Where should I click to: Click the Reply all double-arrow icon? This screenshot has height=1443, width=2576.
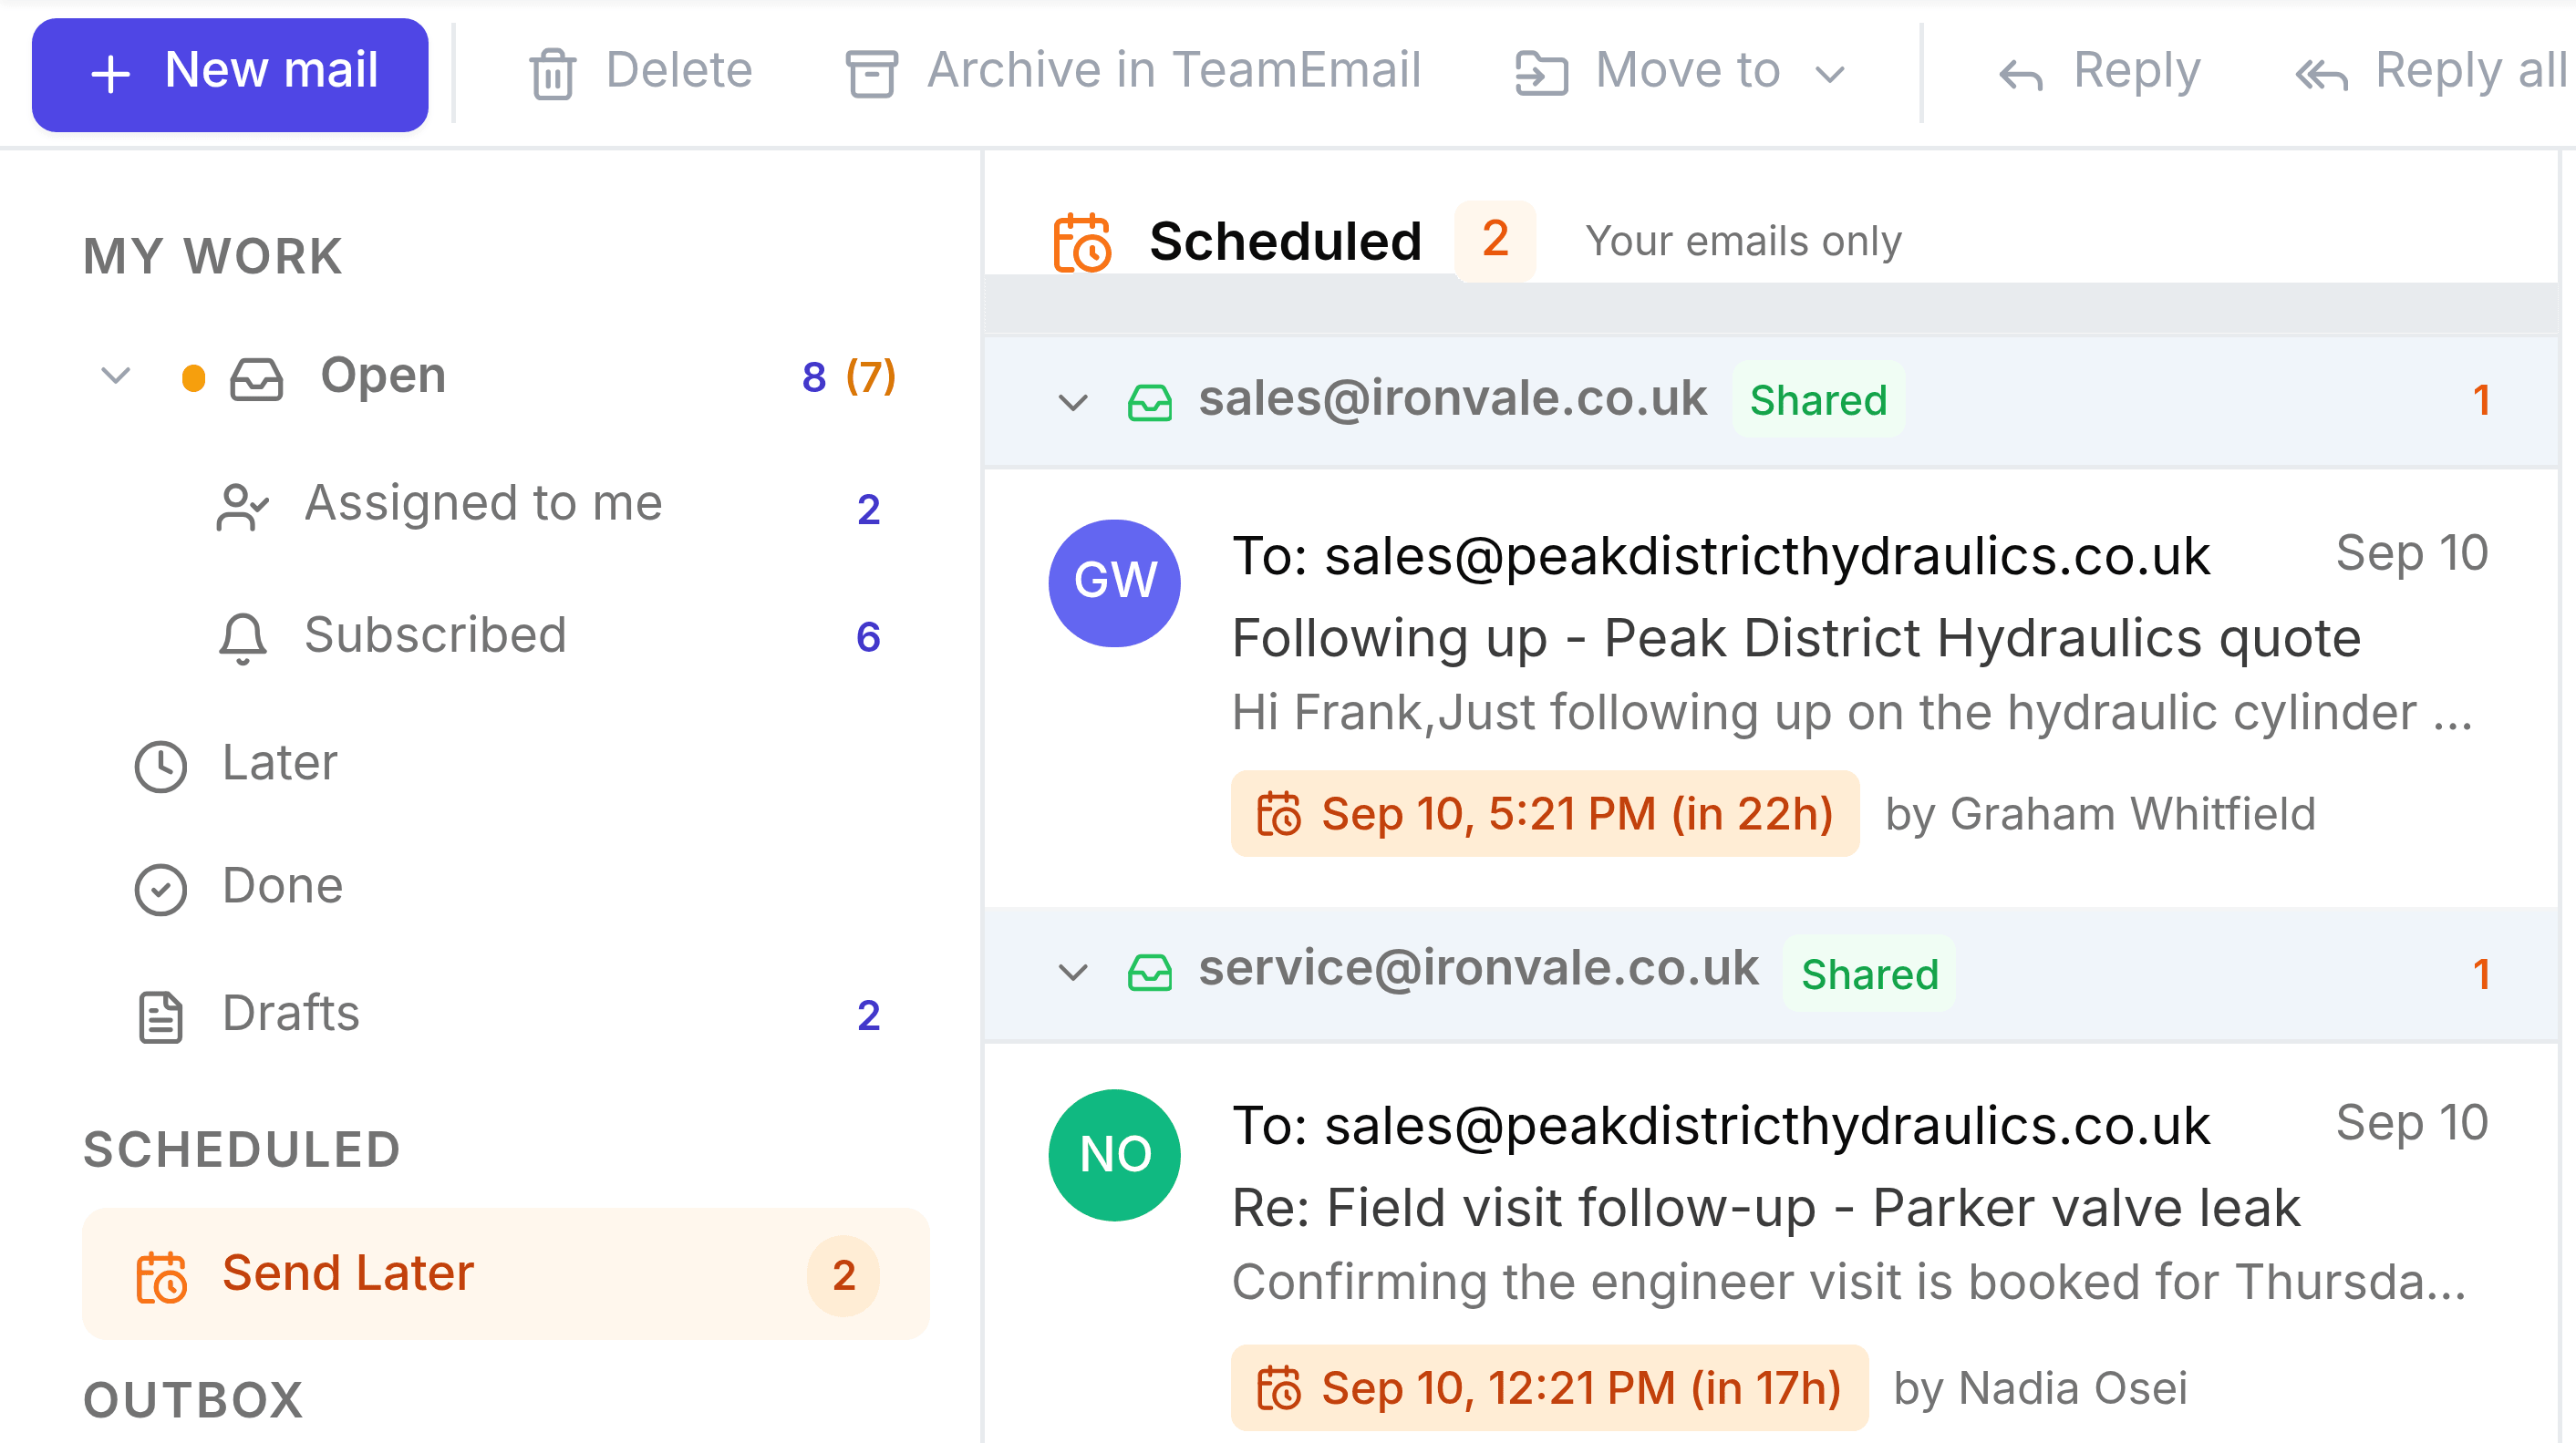click(2321, 74)
